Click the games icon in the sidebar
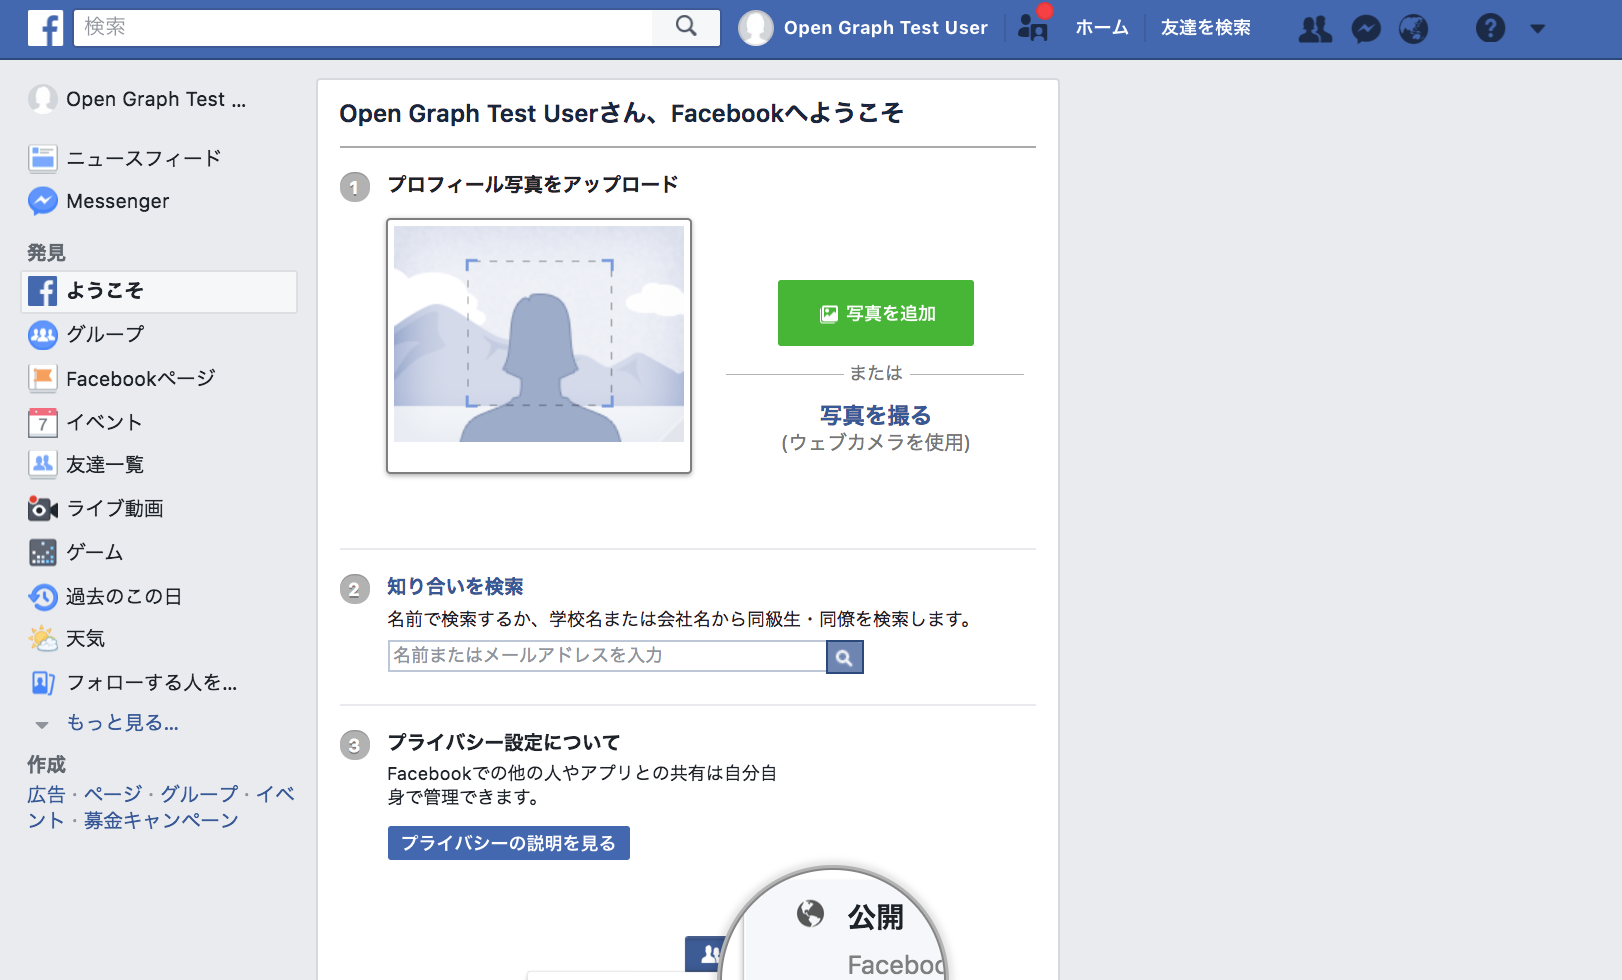This screenshot has width=1622, height=980. [x=43, y=552]
